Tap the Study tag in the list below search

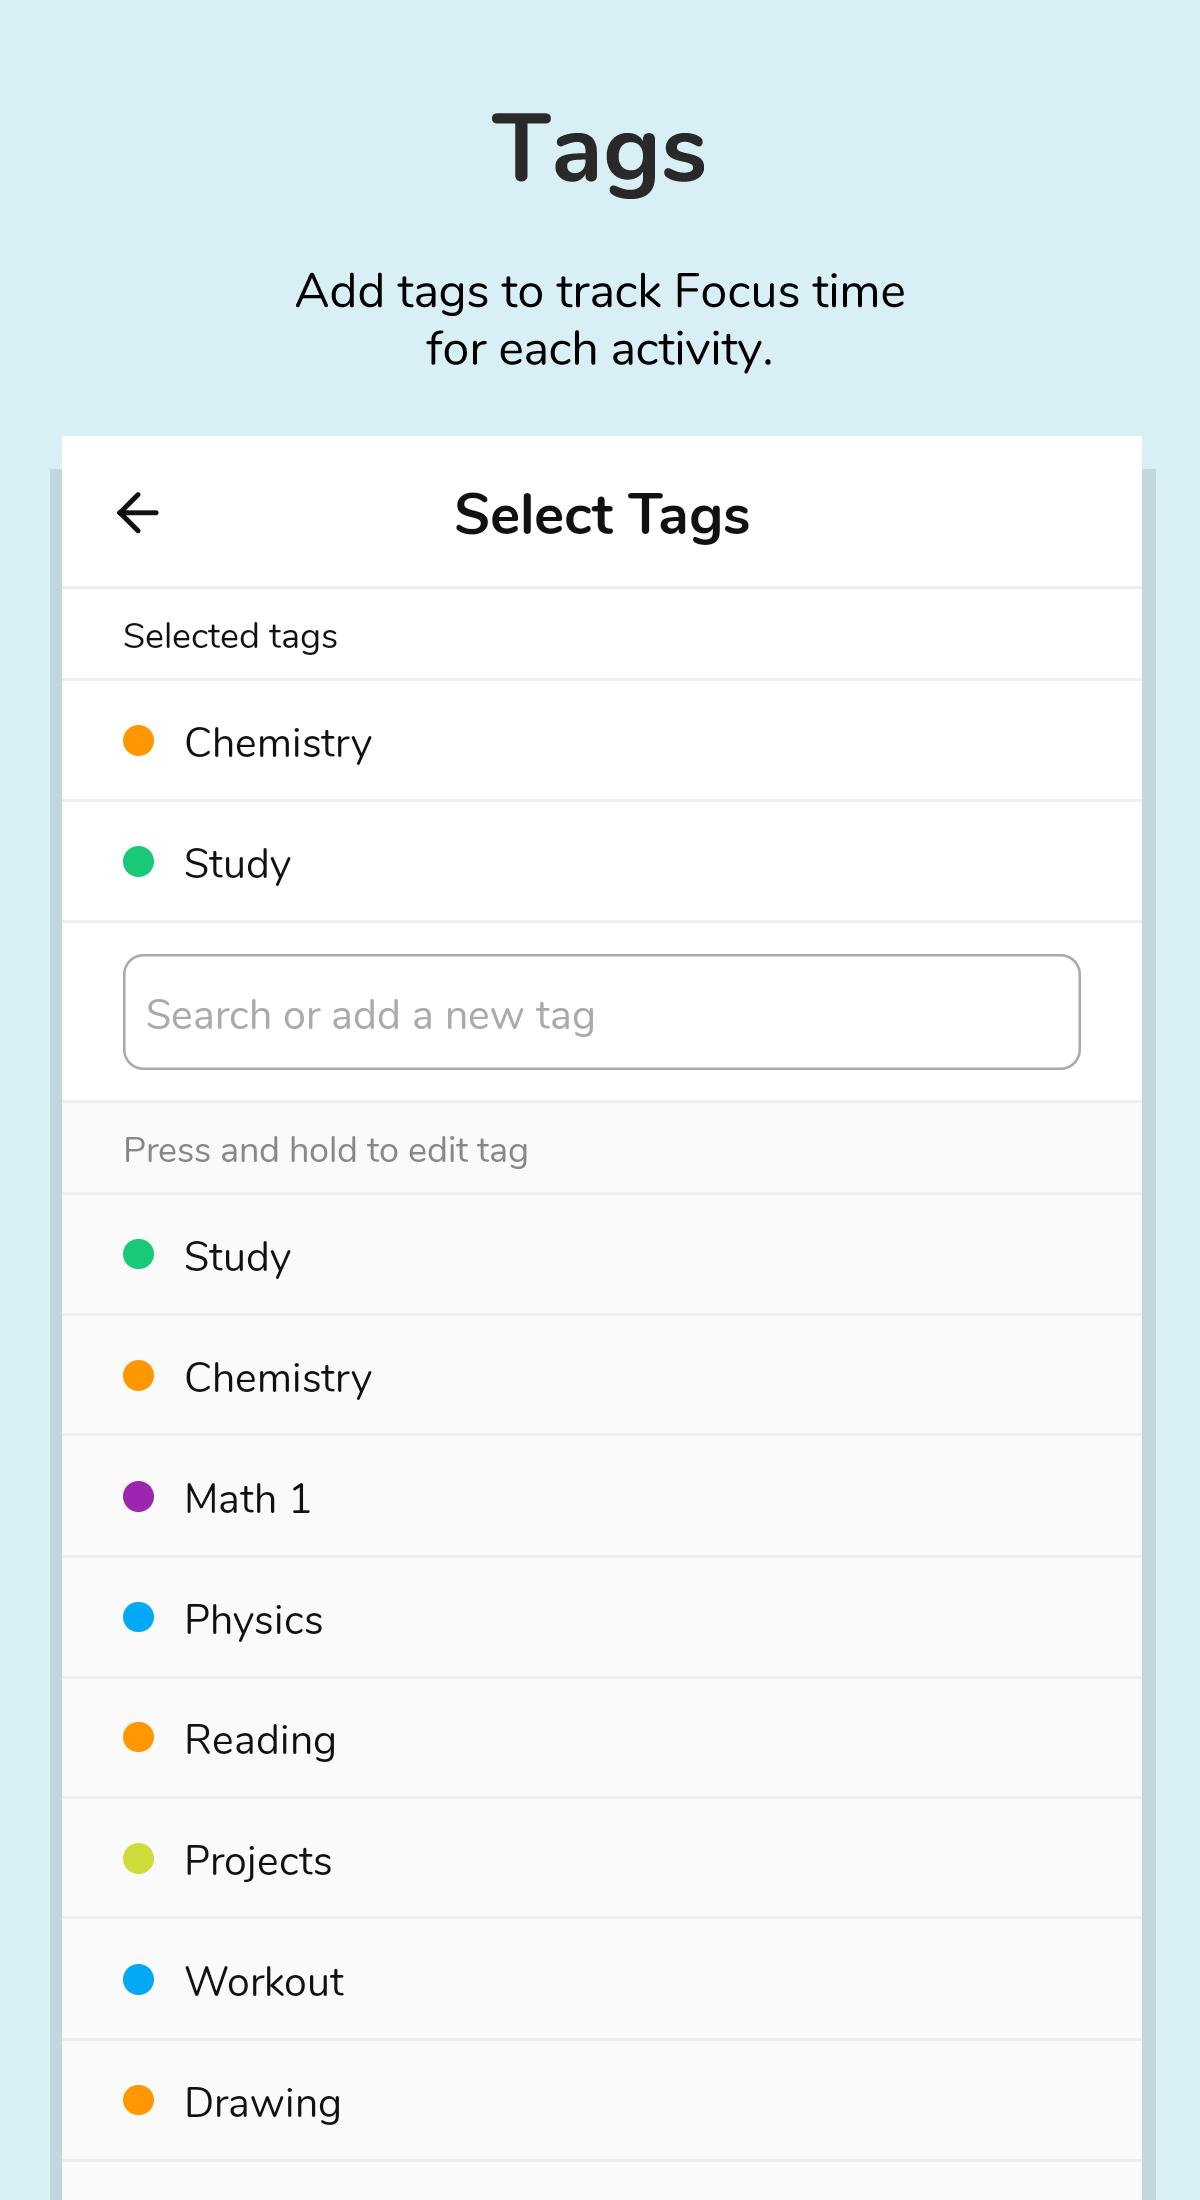[x=237, y=1256]
